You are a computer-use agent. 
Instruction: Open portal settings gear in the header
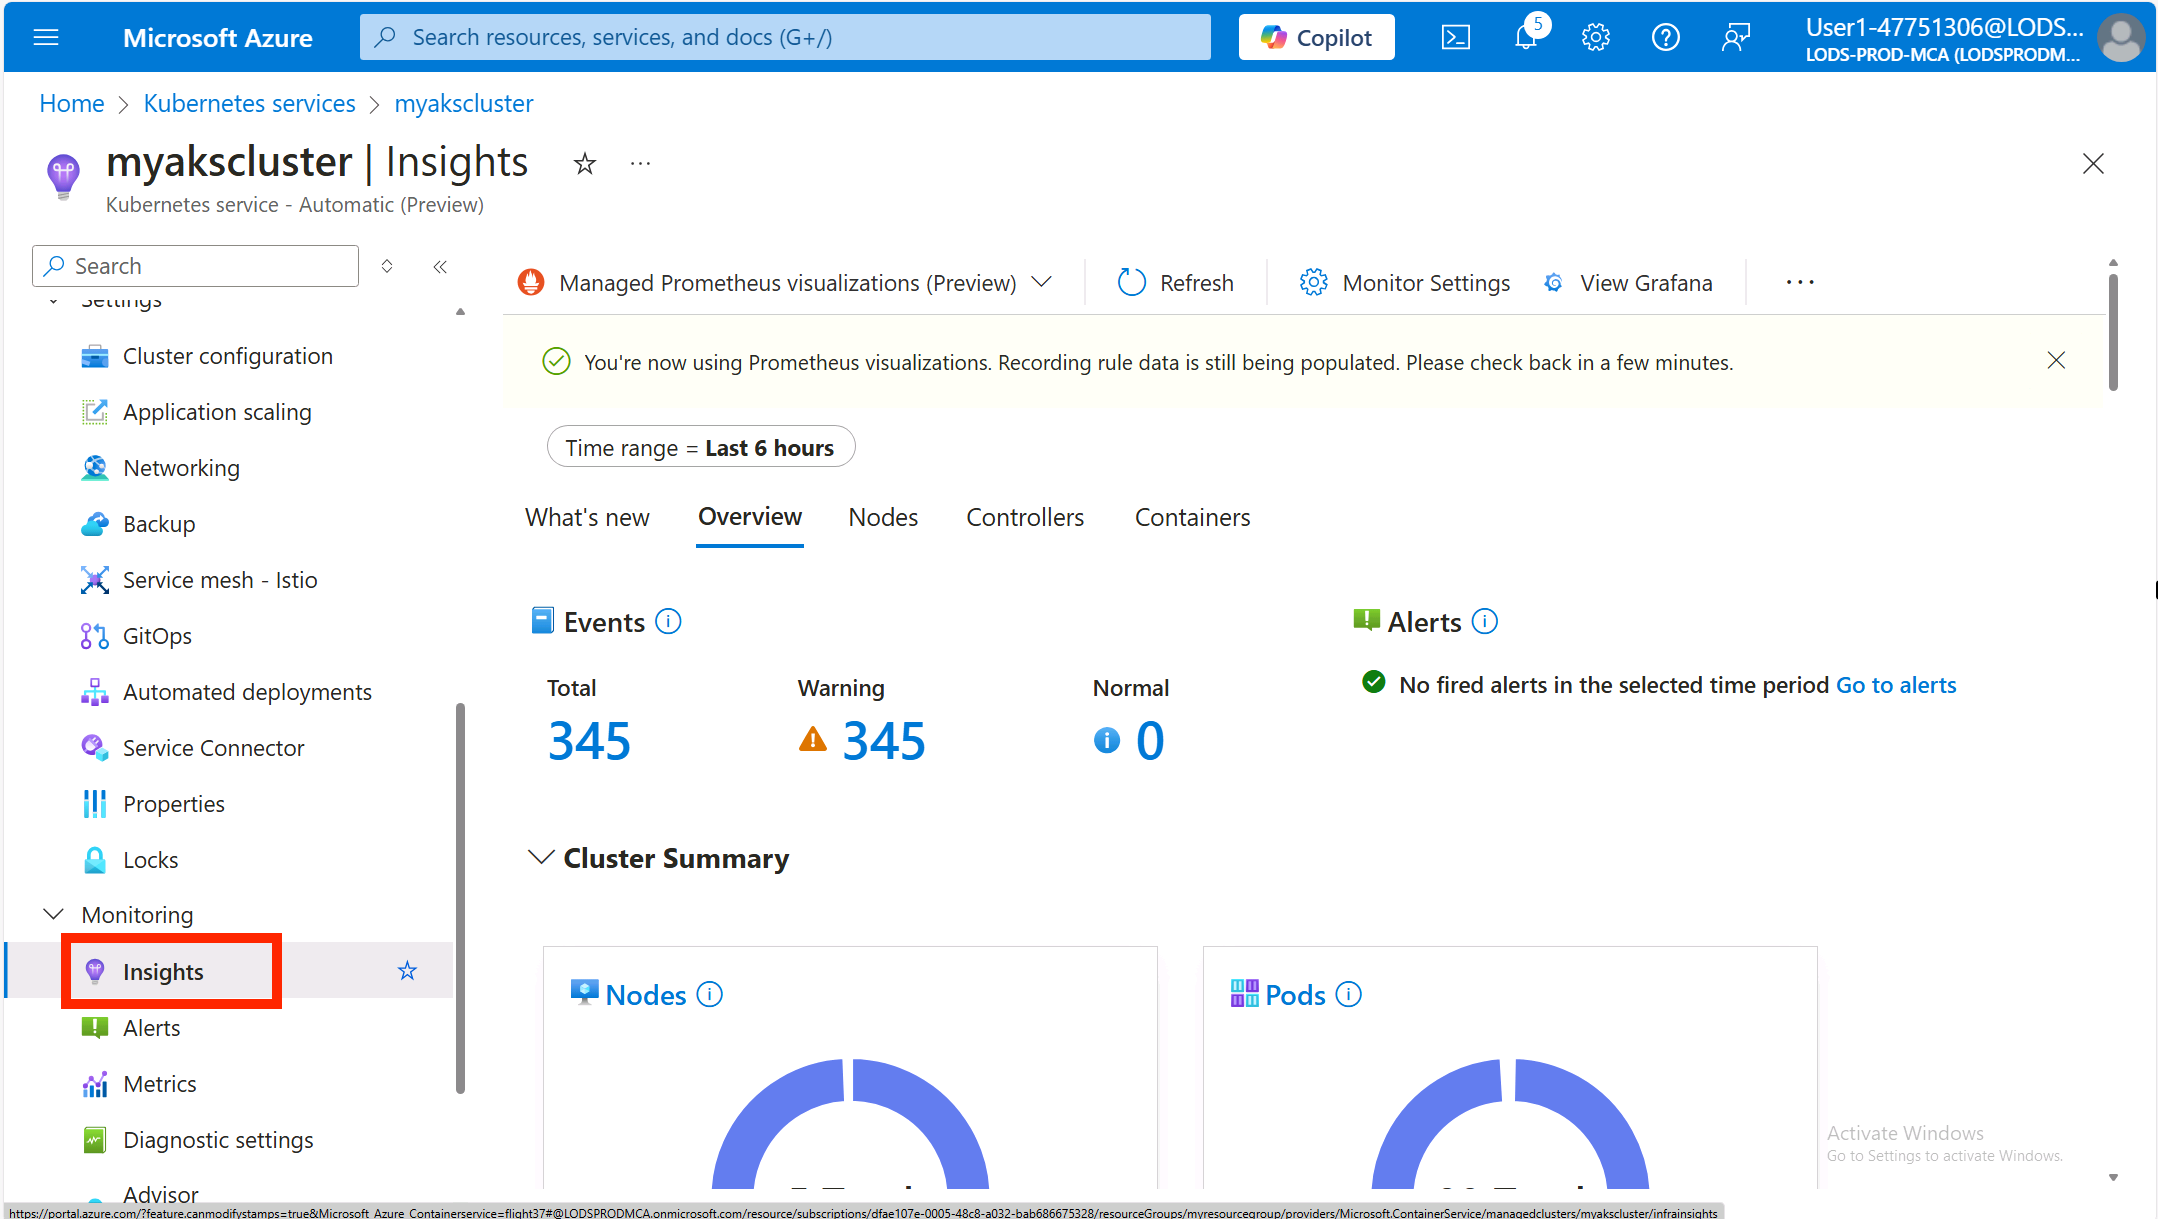click(x=1595, y=37)
